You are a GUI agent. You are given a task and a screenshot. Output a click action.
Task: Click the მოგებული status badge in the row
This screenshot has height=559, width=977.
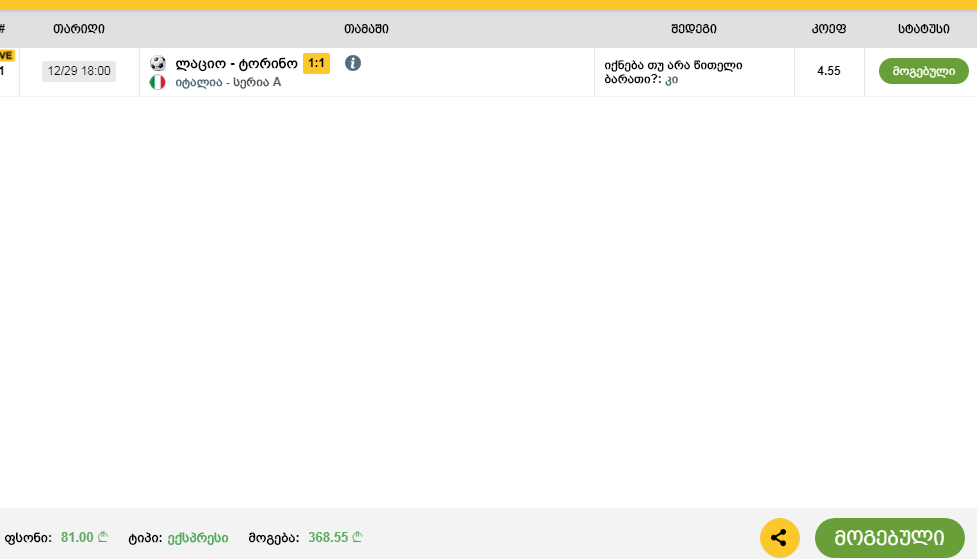tap(923, 71)
